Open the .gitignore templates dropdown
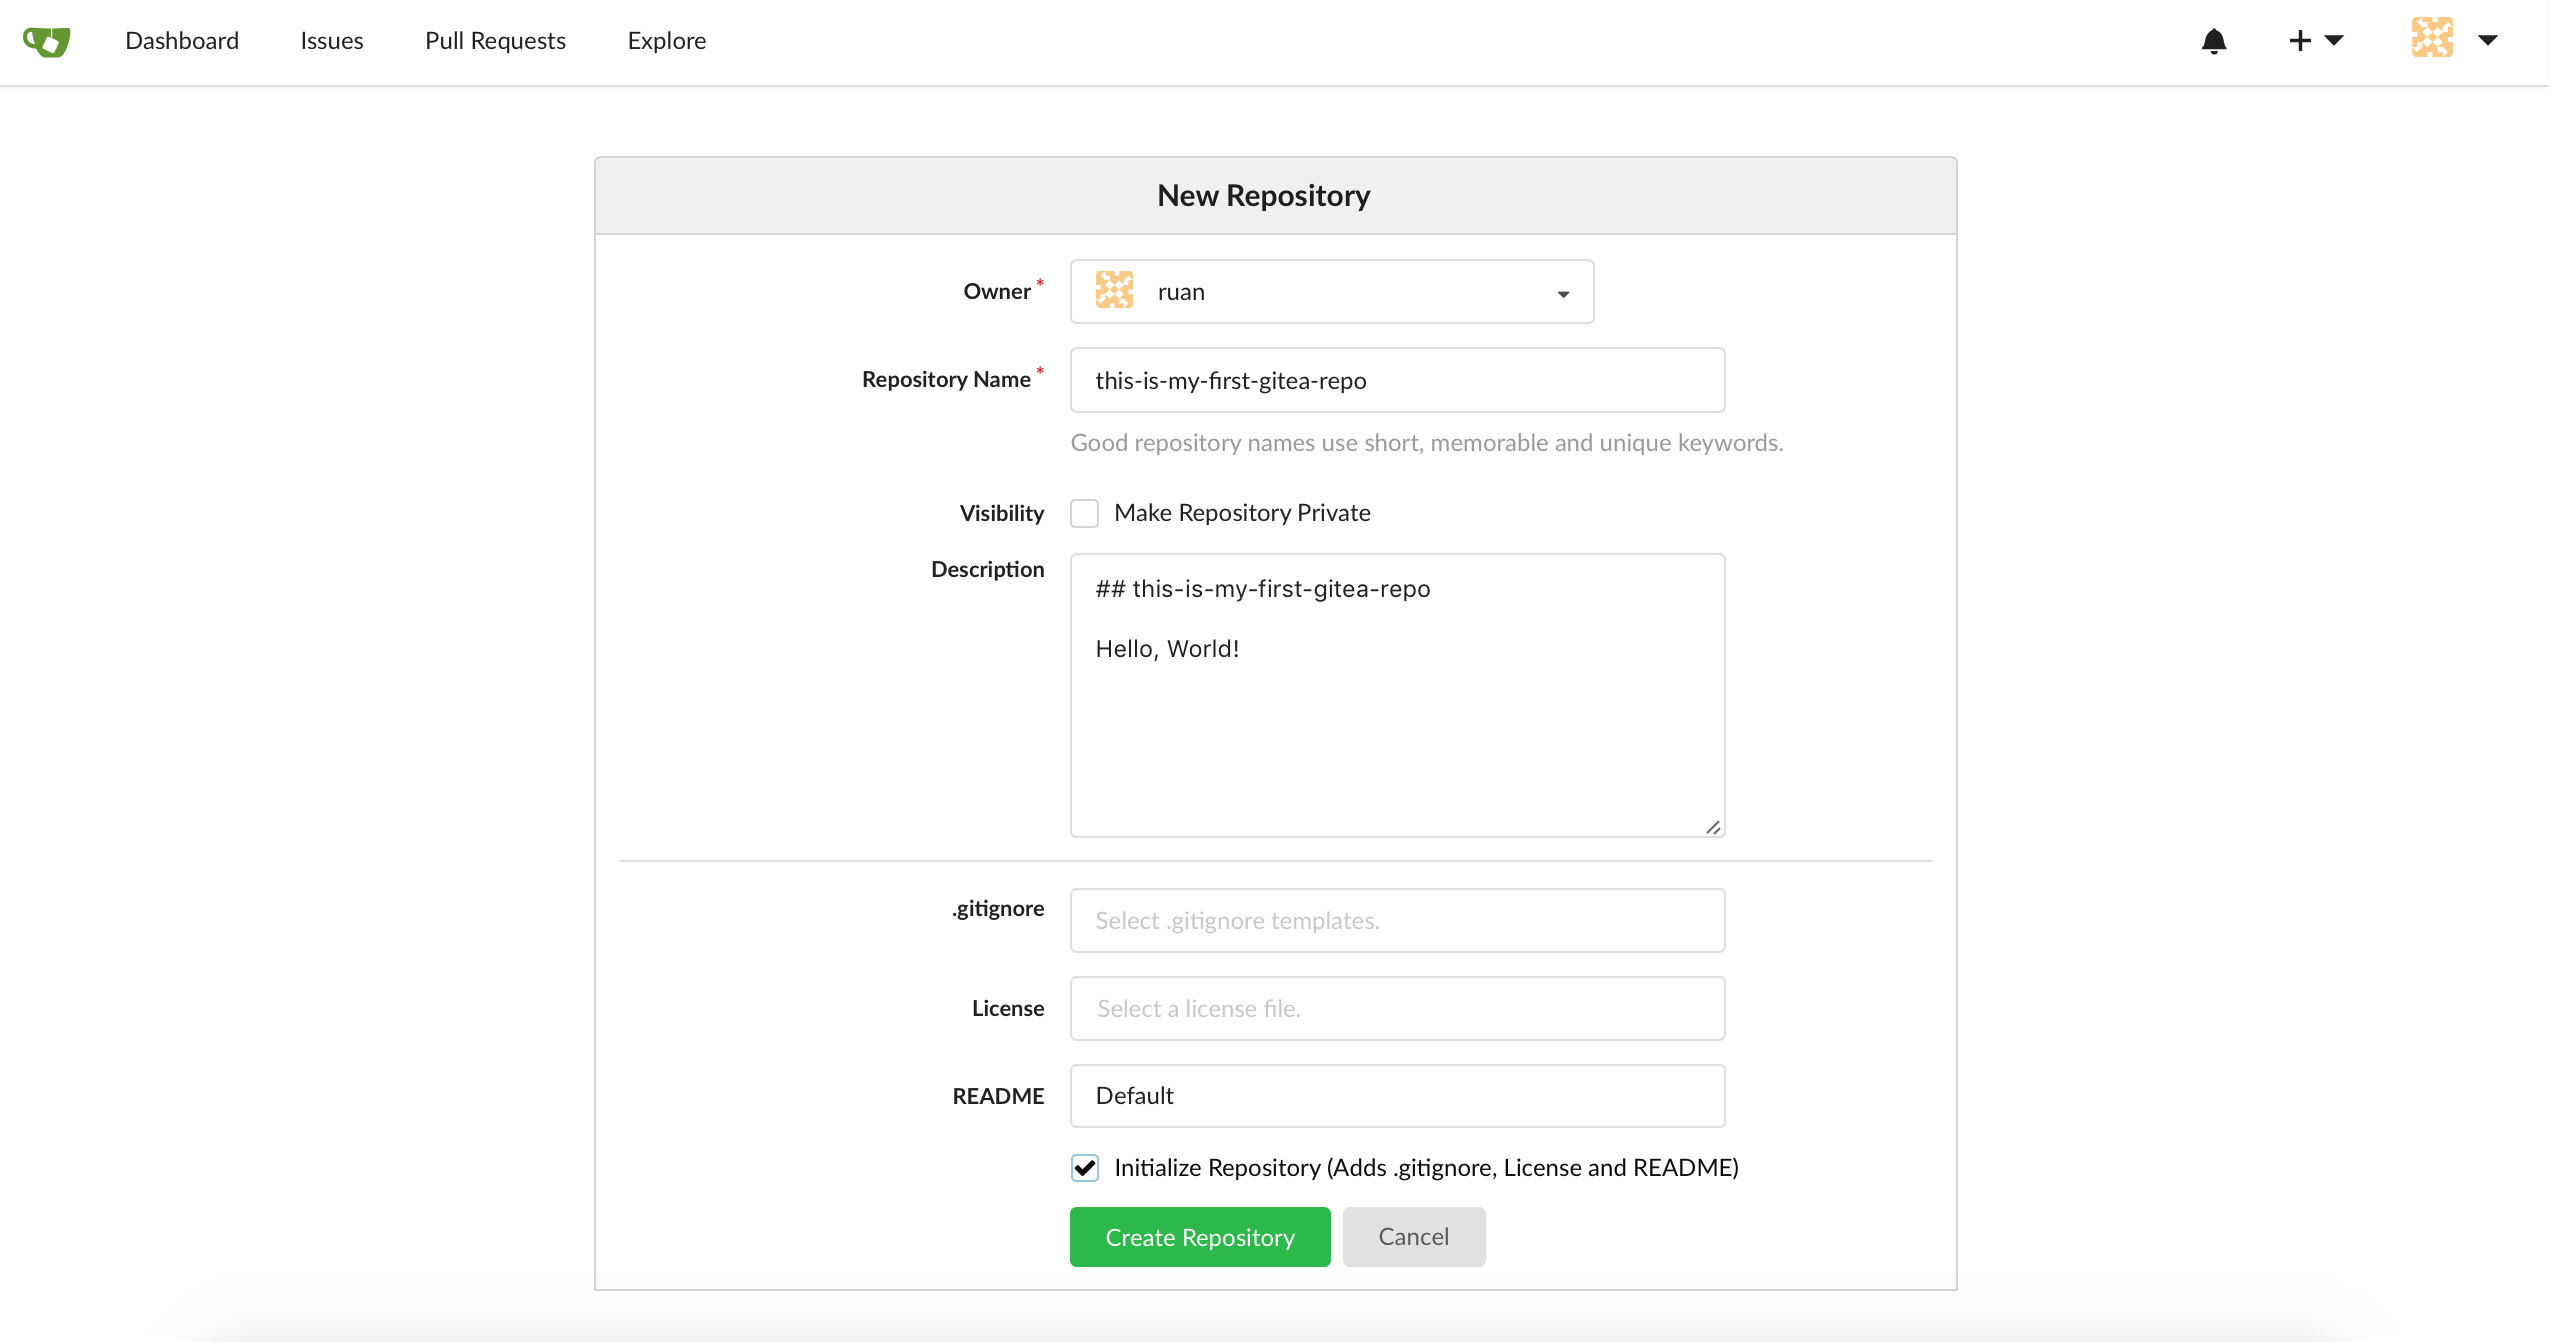Viewport: 2554px width, 1342px height. (x=1397, y=920)
